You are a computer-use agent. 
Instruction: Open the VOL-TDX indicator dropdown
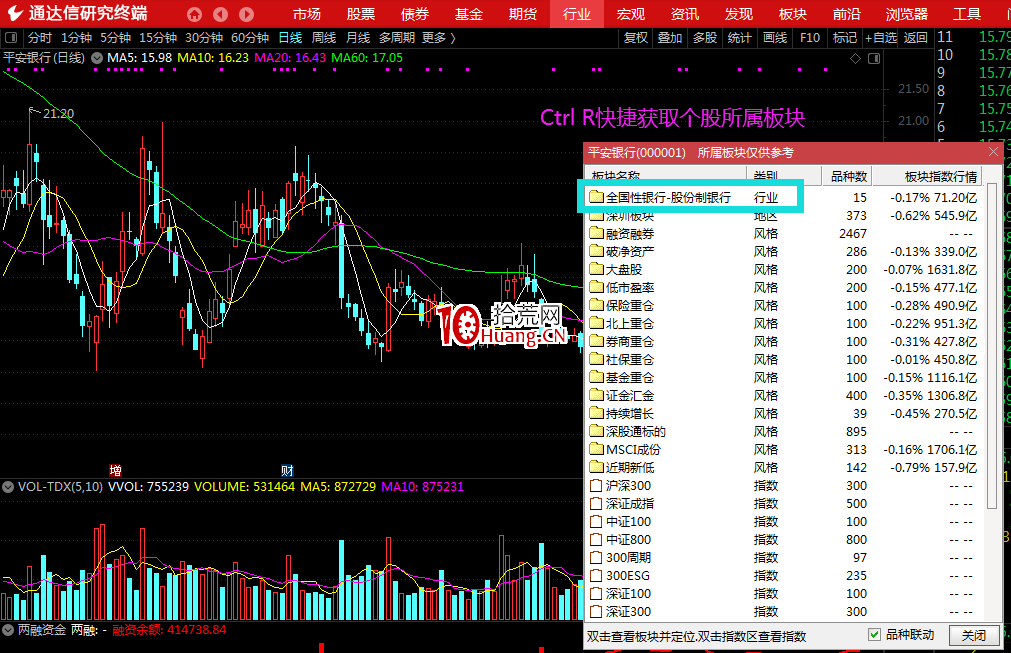click(x=8, y=487)
